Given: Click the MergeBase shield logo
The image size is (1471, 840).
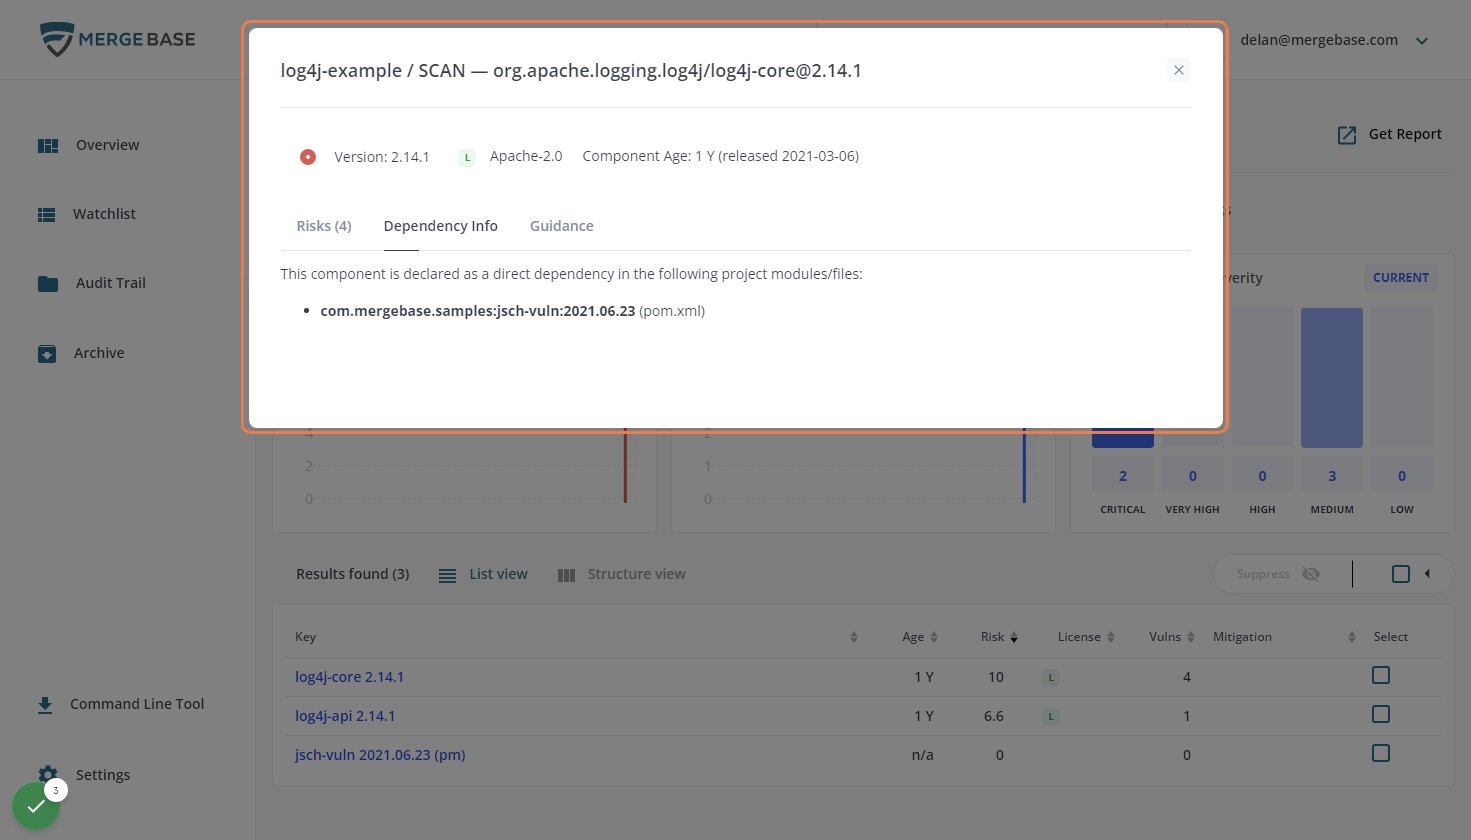Looking at the screenshot, I should pos(57,40).
